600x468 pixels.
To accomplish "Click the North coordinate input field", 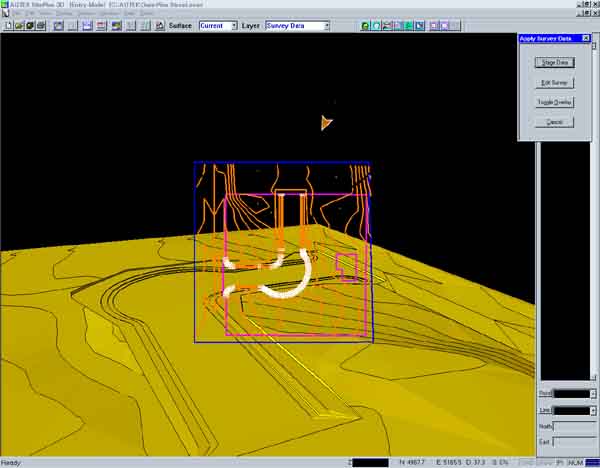I will pos(575,427).
